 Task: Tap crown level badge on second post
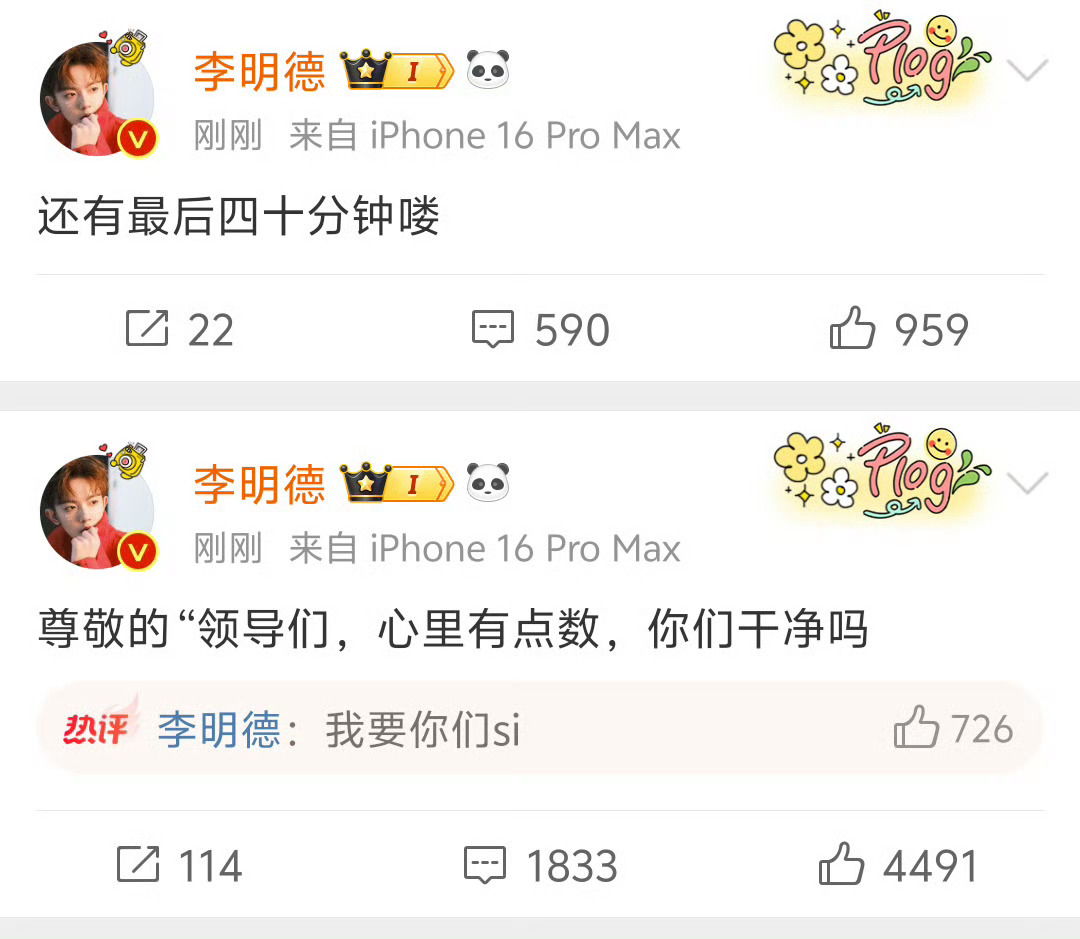pos(397,482)
